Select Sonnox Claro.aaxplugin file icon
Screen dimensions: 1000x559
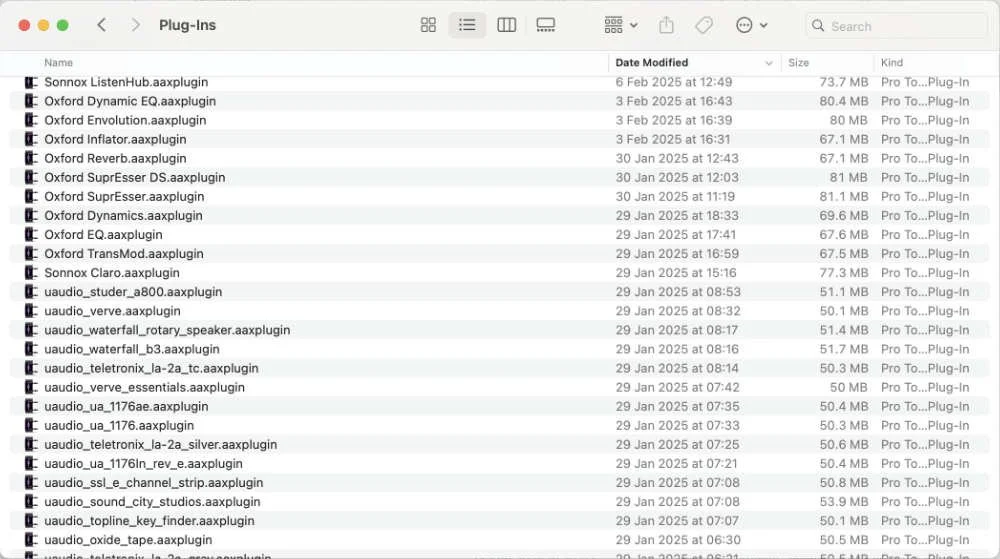(x=31, y=273)
